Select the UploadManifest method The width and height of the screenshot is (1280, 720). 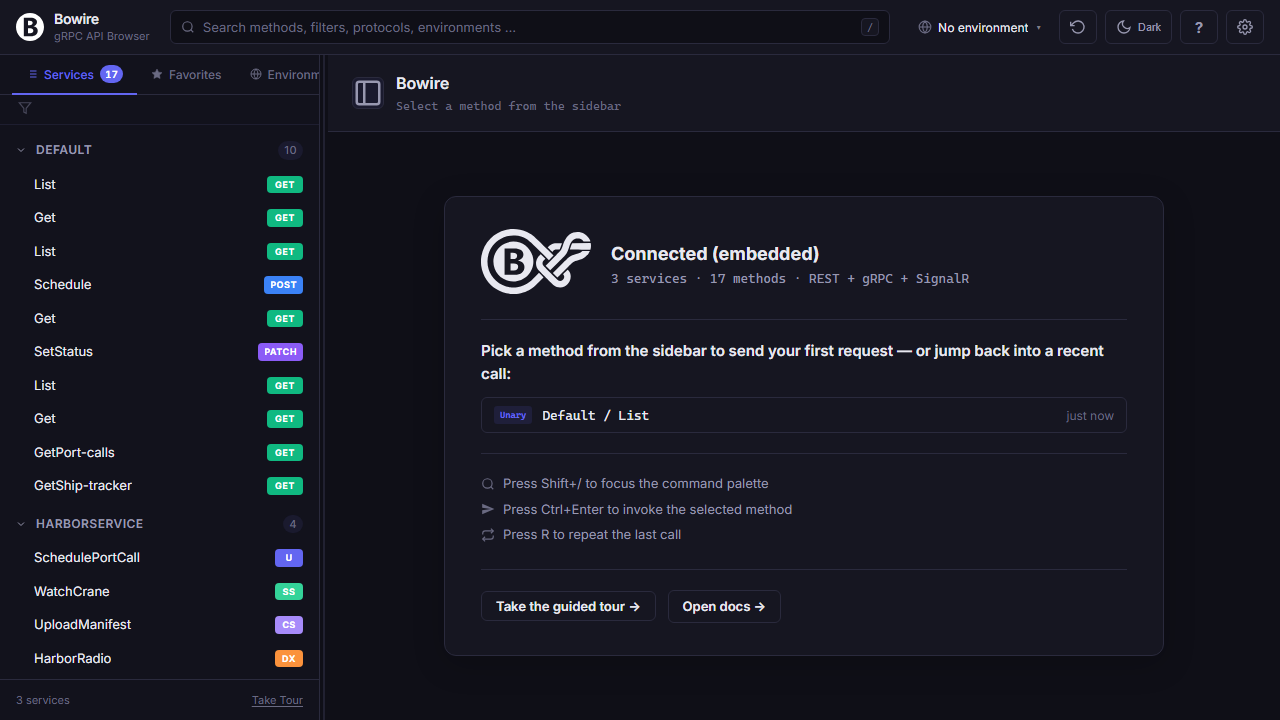coord(160,625)
